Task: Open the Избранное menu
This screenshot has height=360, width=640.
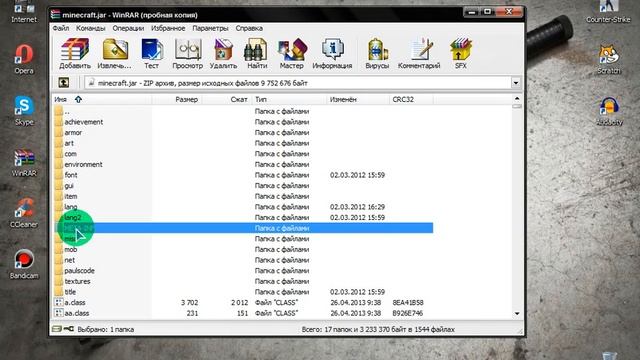Action: click(x=168, y=28)
